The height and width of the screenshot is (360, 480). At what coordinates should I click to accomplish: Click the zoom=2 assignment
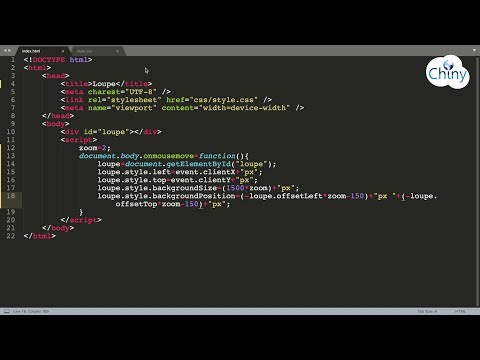[x=95, y=148]
